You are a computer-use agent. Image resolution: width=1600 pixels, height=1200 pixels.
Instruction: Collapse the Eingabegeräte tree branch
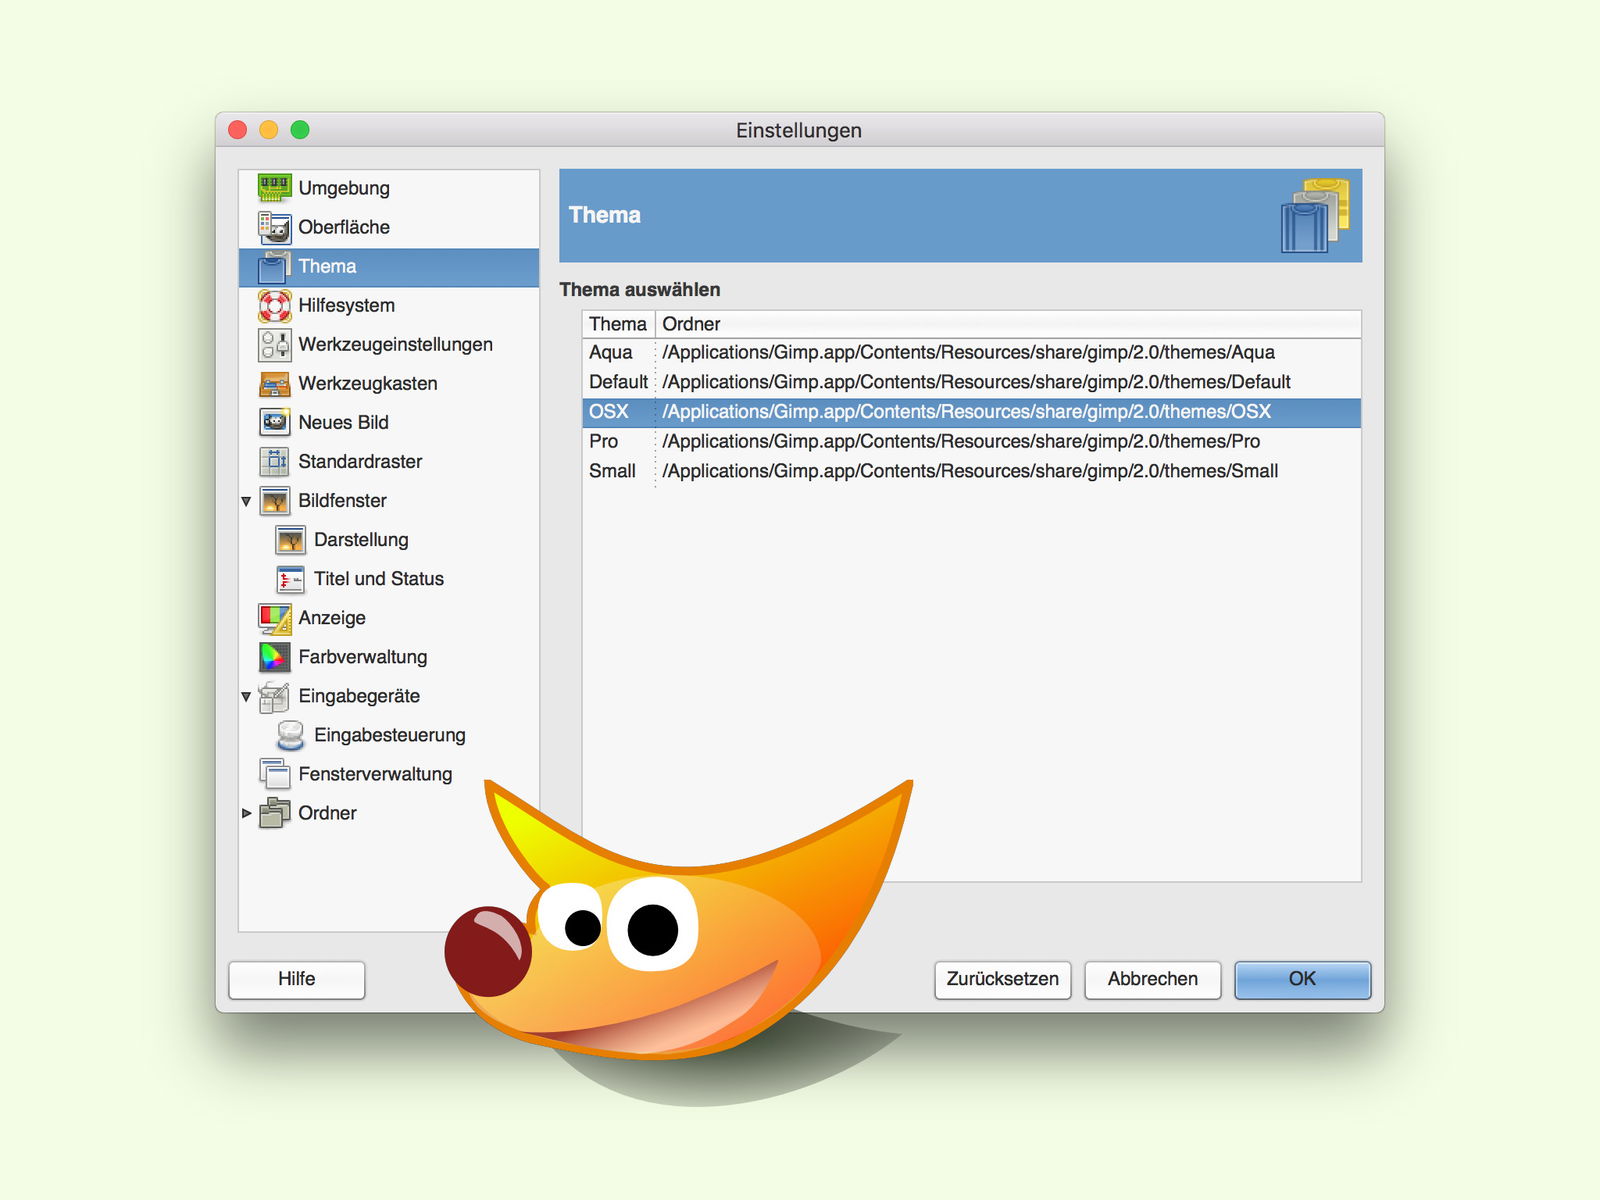pos(246,696)
